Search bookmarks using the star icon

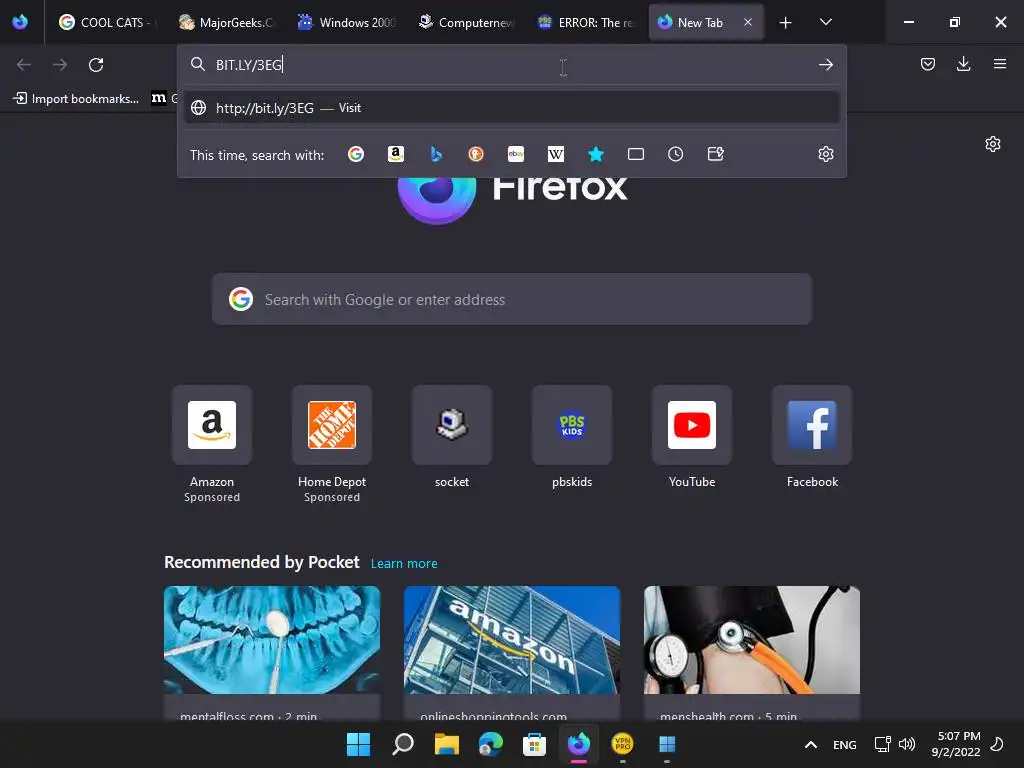(596, 154)
